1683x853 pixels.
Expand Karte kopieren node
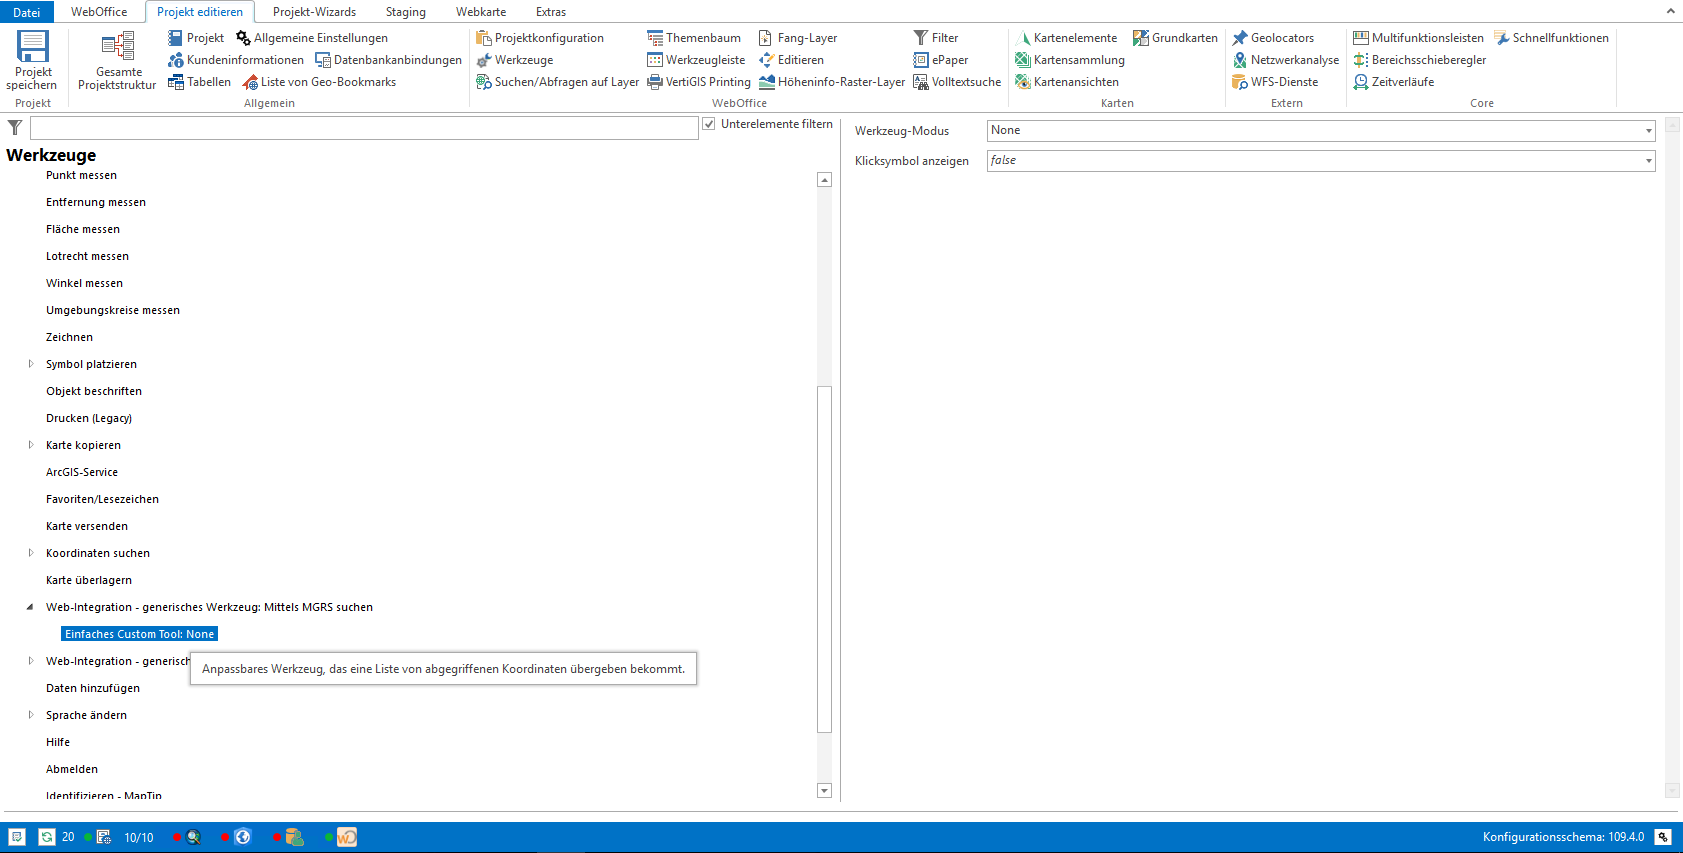click(31, 445)
